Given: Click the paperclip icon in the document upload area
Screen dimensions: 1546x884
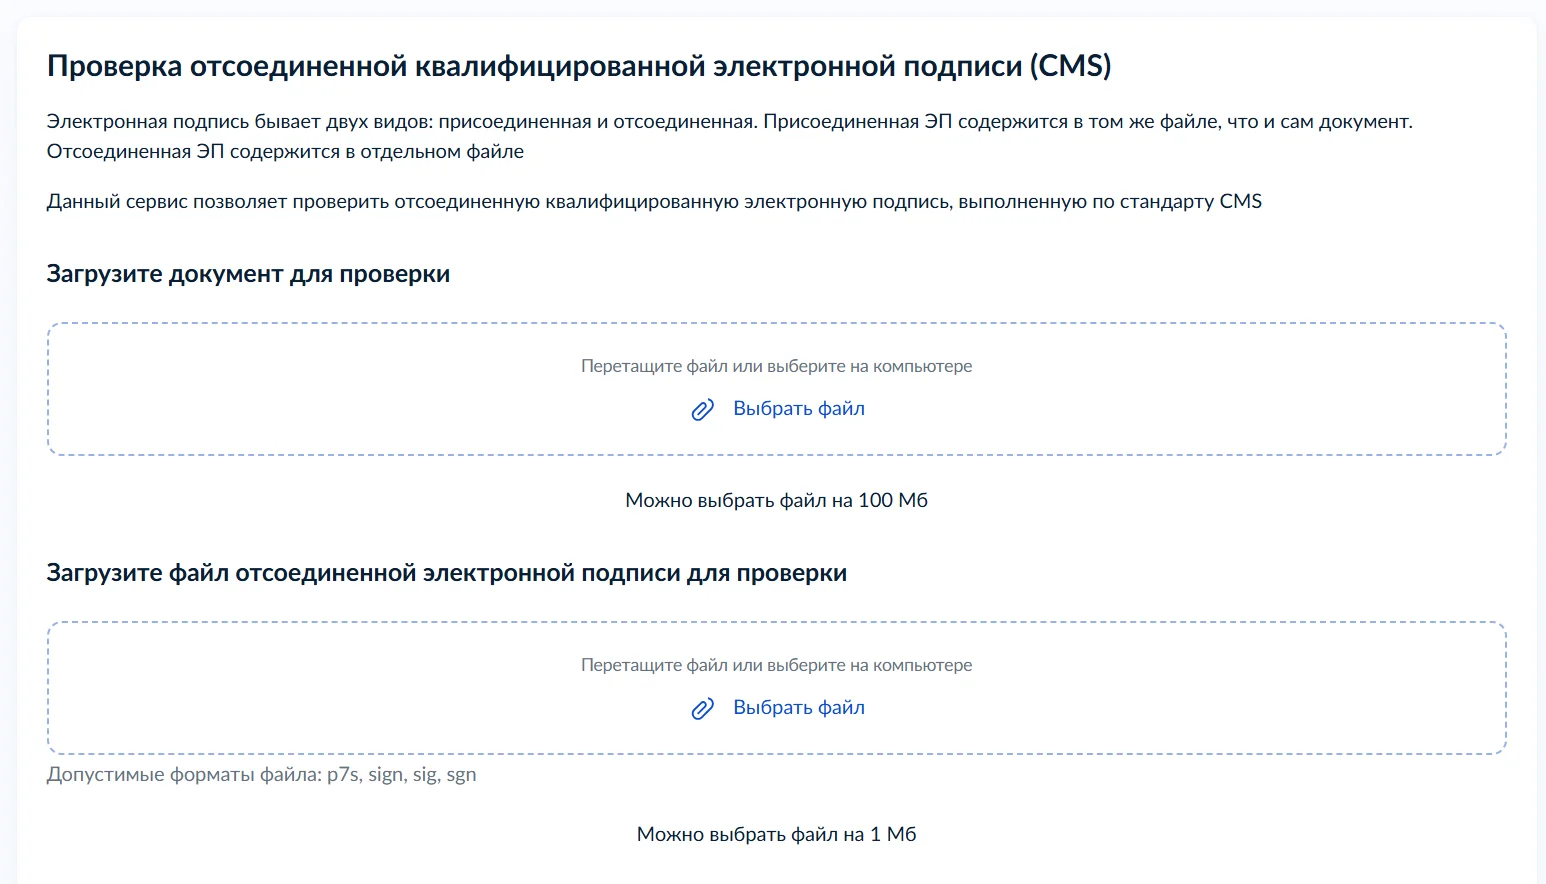Looking at the screenshot, I should 703,410.
